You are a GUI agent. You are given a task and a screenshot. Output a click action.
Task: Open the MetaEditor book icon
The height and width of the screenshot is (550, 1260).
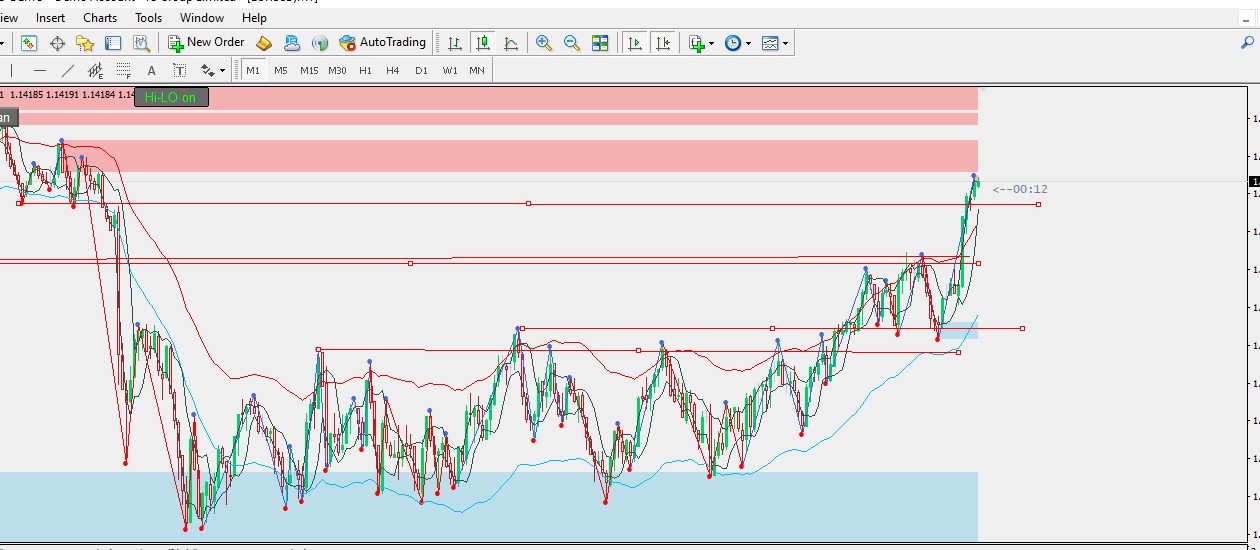pos(264,43)
